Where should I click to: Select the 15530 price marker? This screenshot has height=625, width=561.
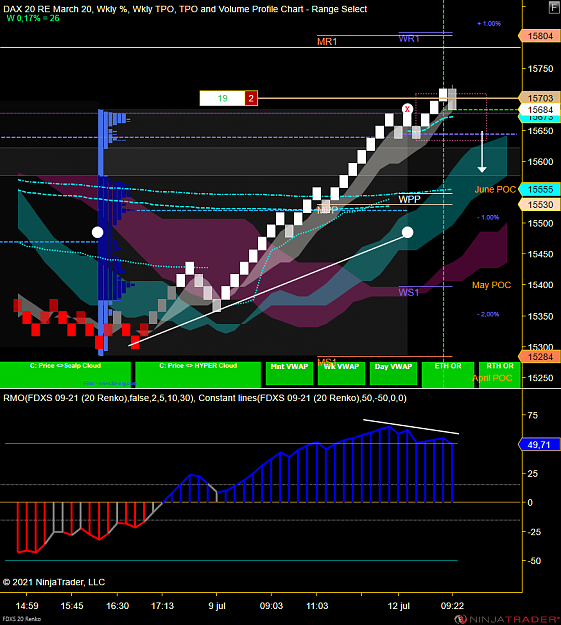(x=540, y=204)
